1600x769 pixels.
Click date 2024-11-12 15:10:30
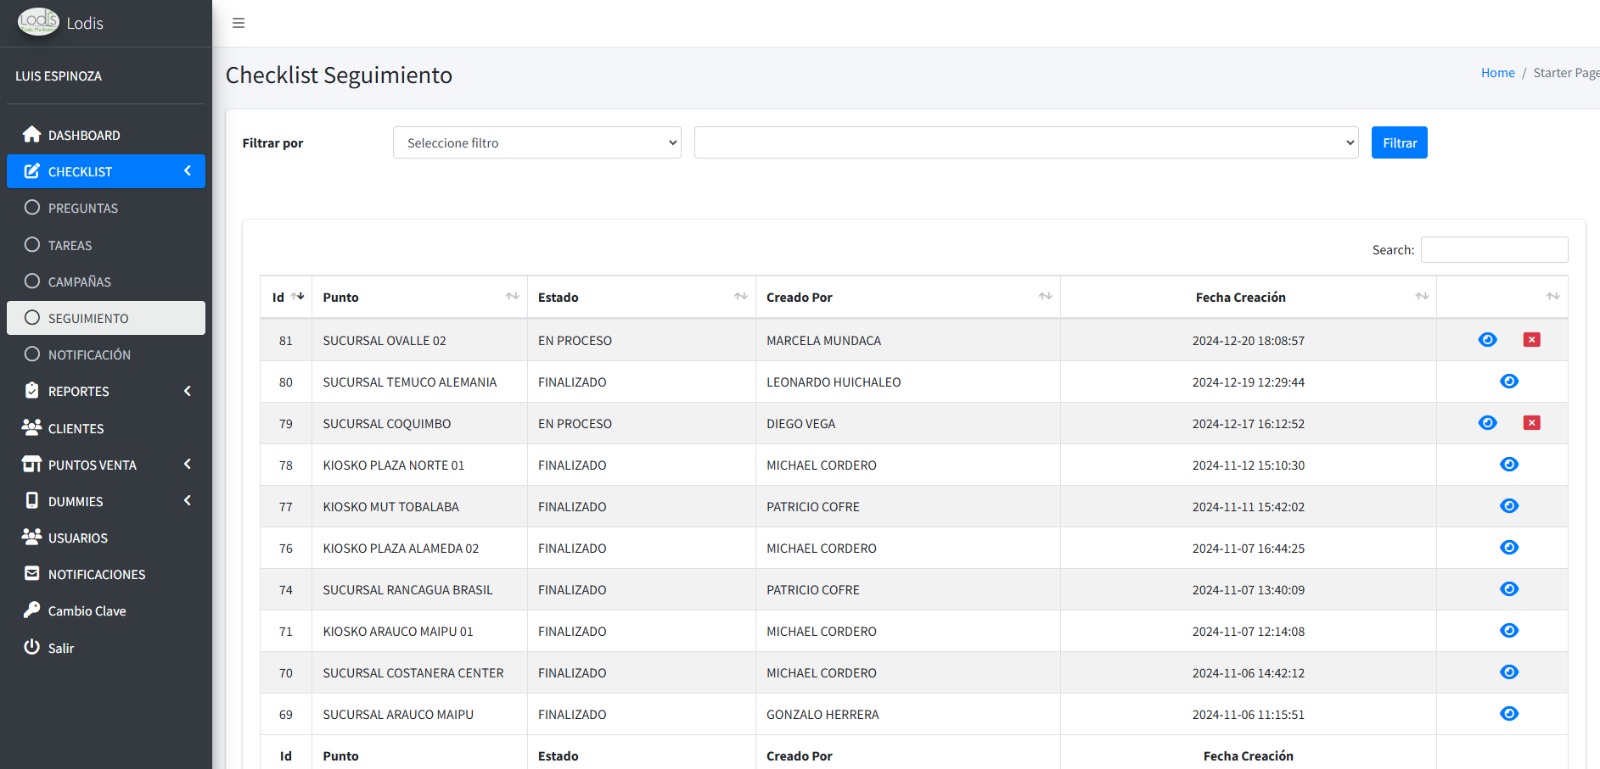[x=1248, y=465]
